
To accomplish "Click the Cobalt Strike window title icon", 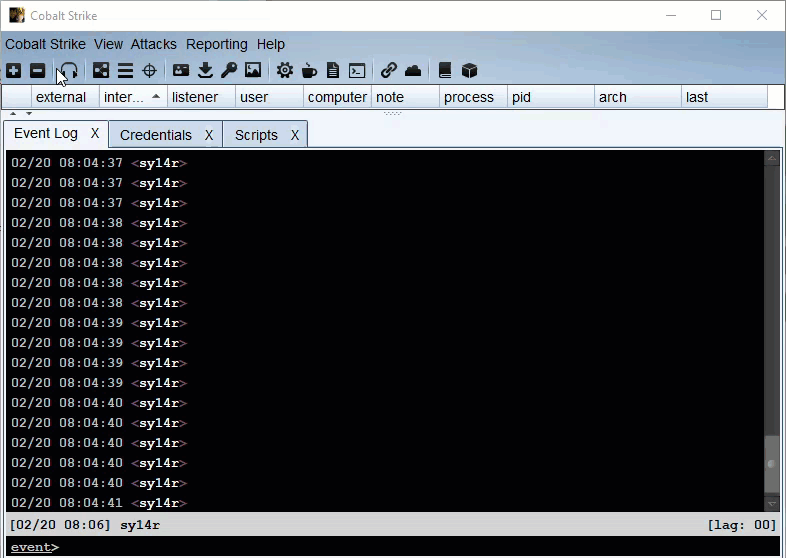I will click(x=17, y=16).
